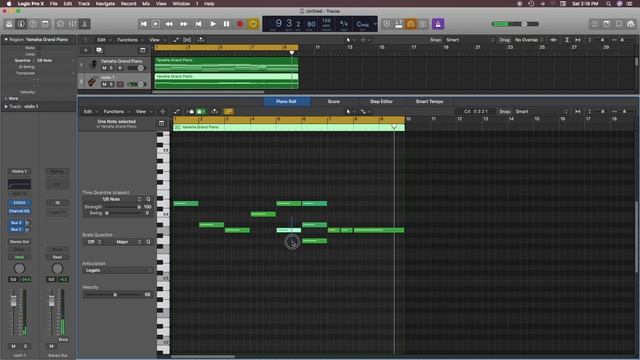Mute the Yamaha Grand Piano track
This screenshot has width=640, height=360.
coord(104,68)
